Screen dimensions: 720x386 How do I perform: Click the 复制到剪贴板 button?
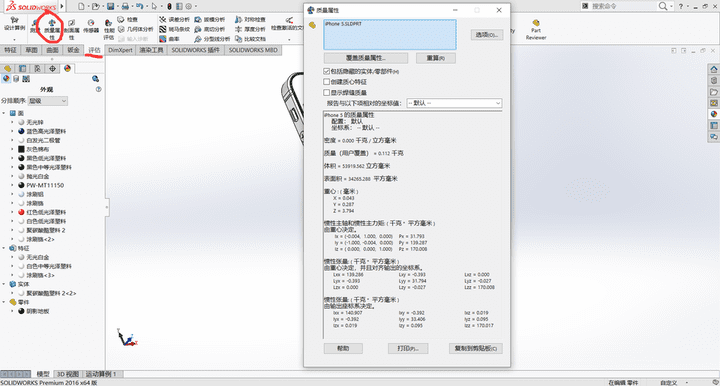tap(476, 348)
